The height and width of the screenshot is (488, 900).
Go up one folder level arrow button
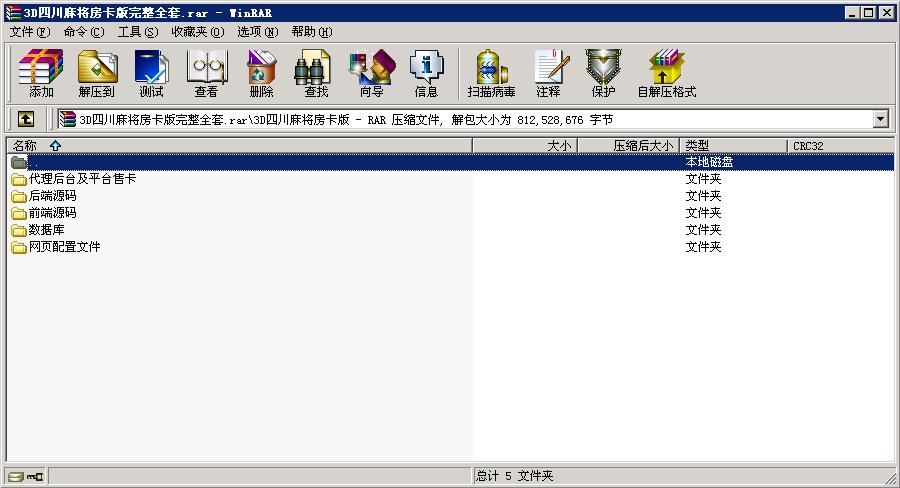[x=26, y=119]
